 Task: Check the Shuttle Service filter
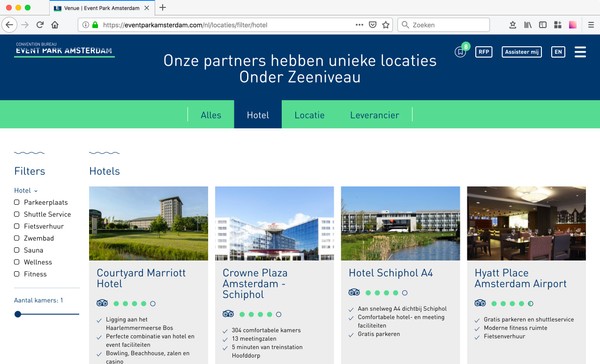coord(17,214)
